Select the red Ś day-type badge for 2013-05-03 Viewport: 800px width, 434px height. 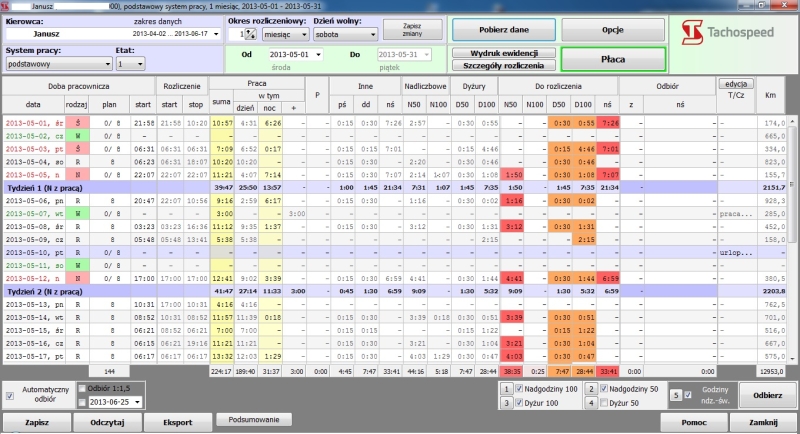[x=78, y=149]
